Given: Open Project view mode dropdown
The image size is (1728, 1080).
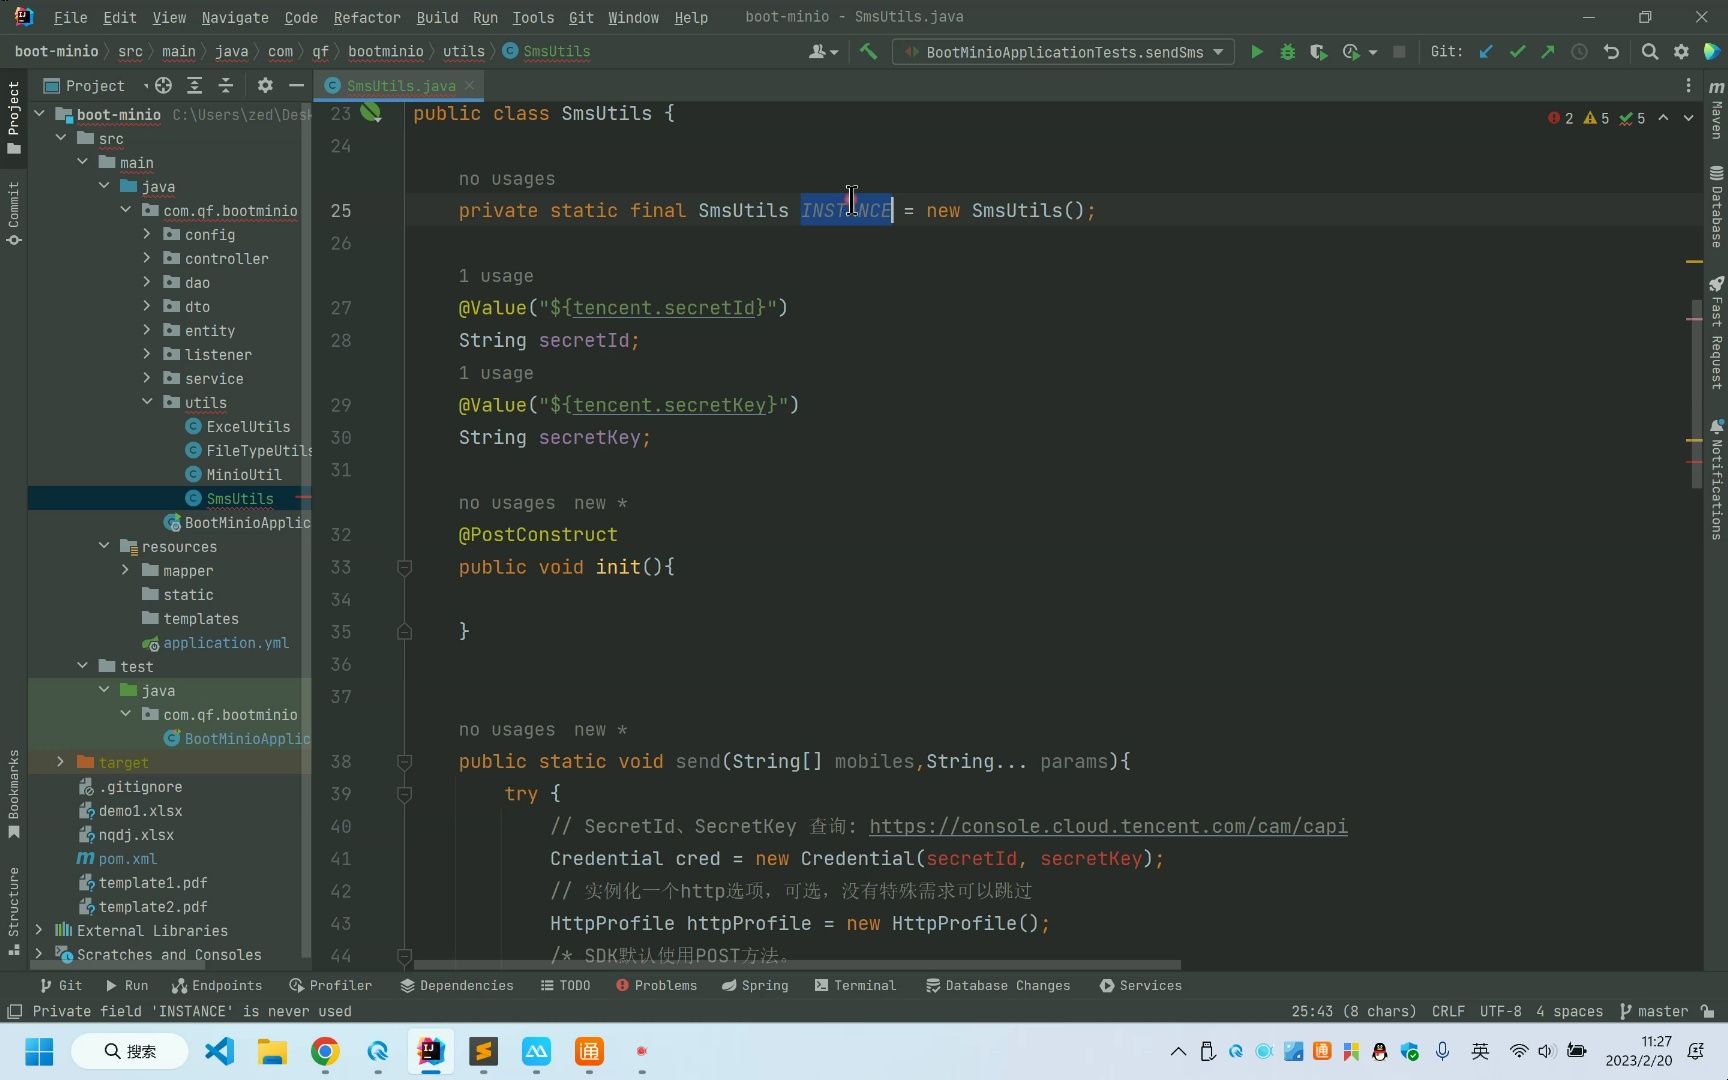Looking at the screenshot, I should coord(146,86).
